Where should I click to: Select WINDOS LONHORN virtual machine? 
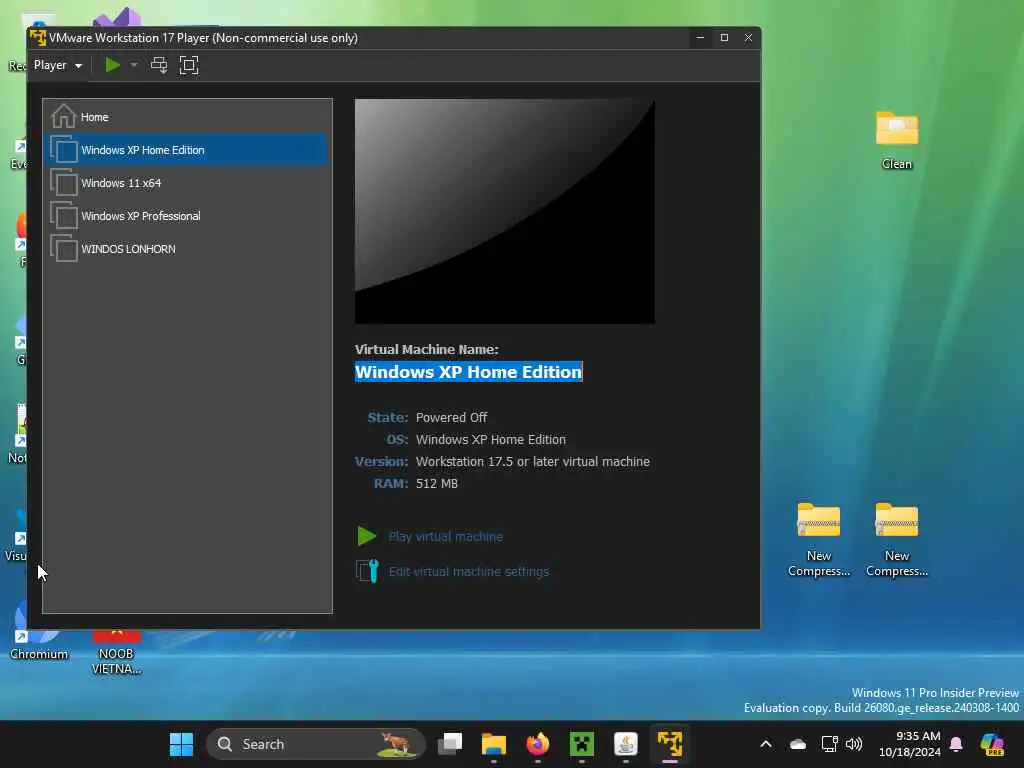(187, 249)
